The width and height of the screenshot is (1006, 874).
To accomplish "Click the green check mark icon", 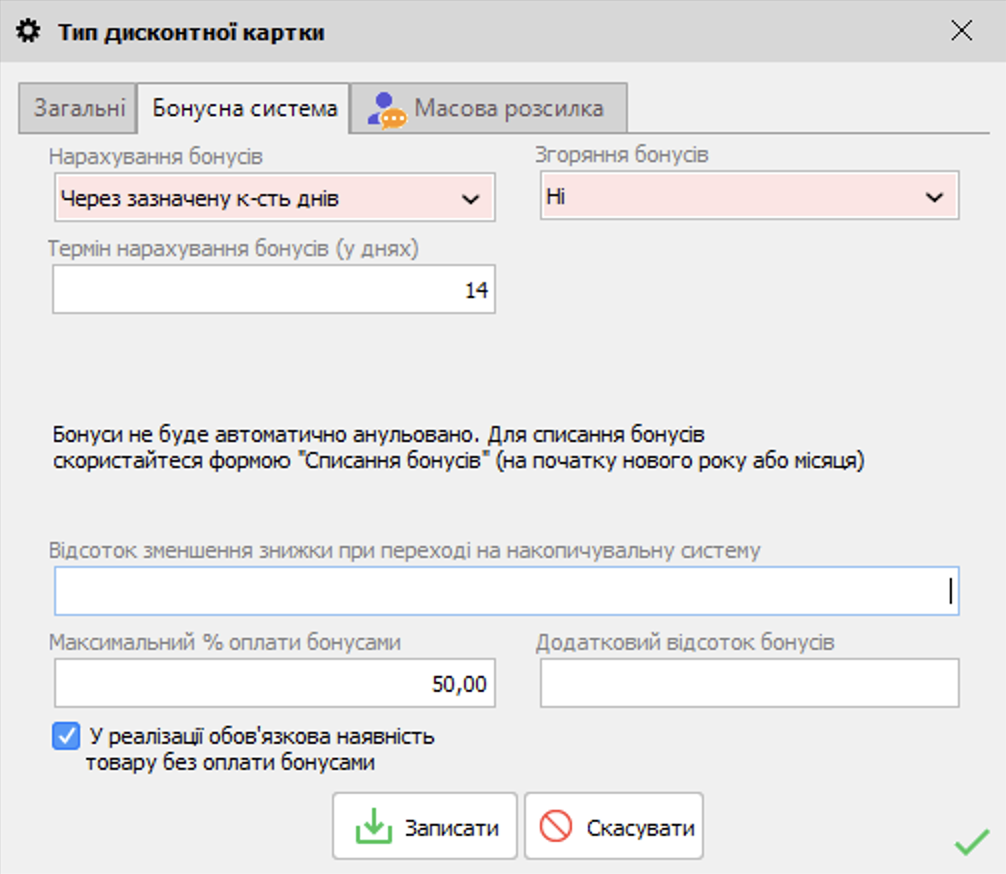I will click(971, 841).
